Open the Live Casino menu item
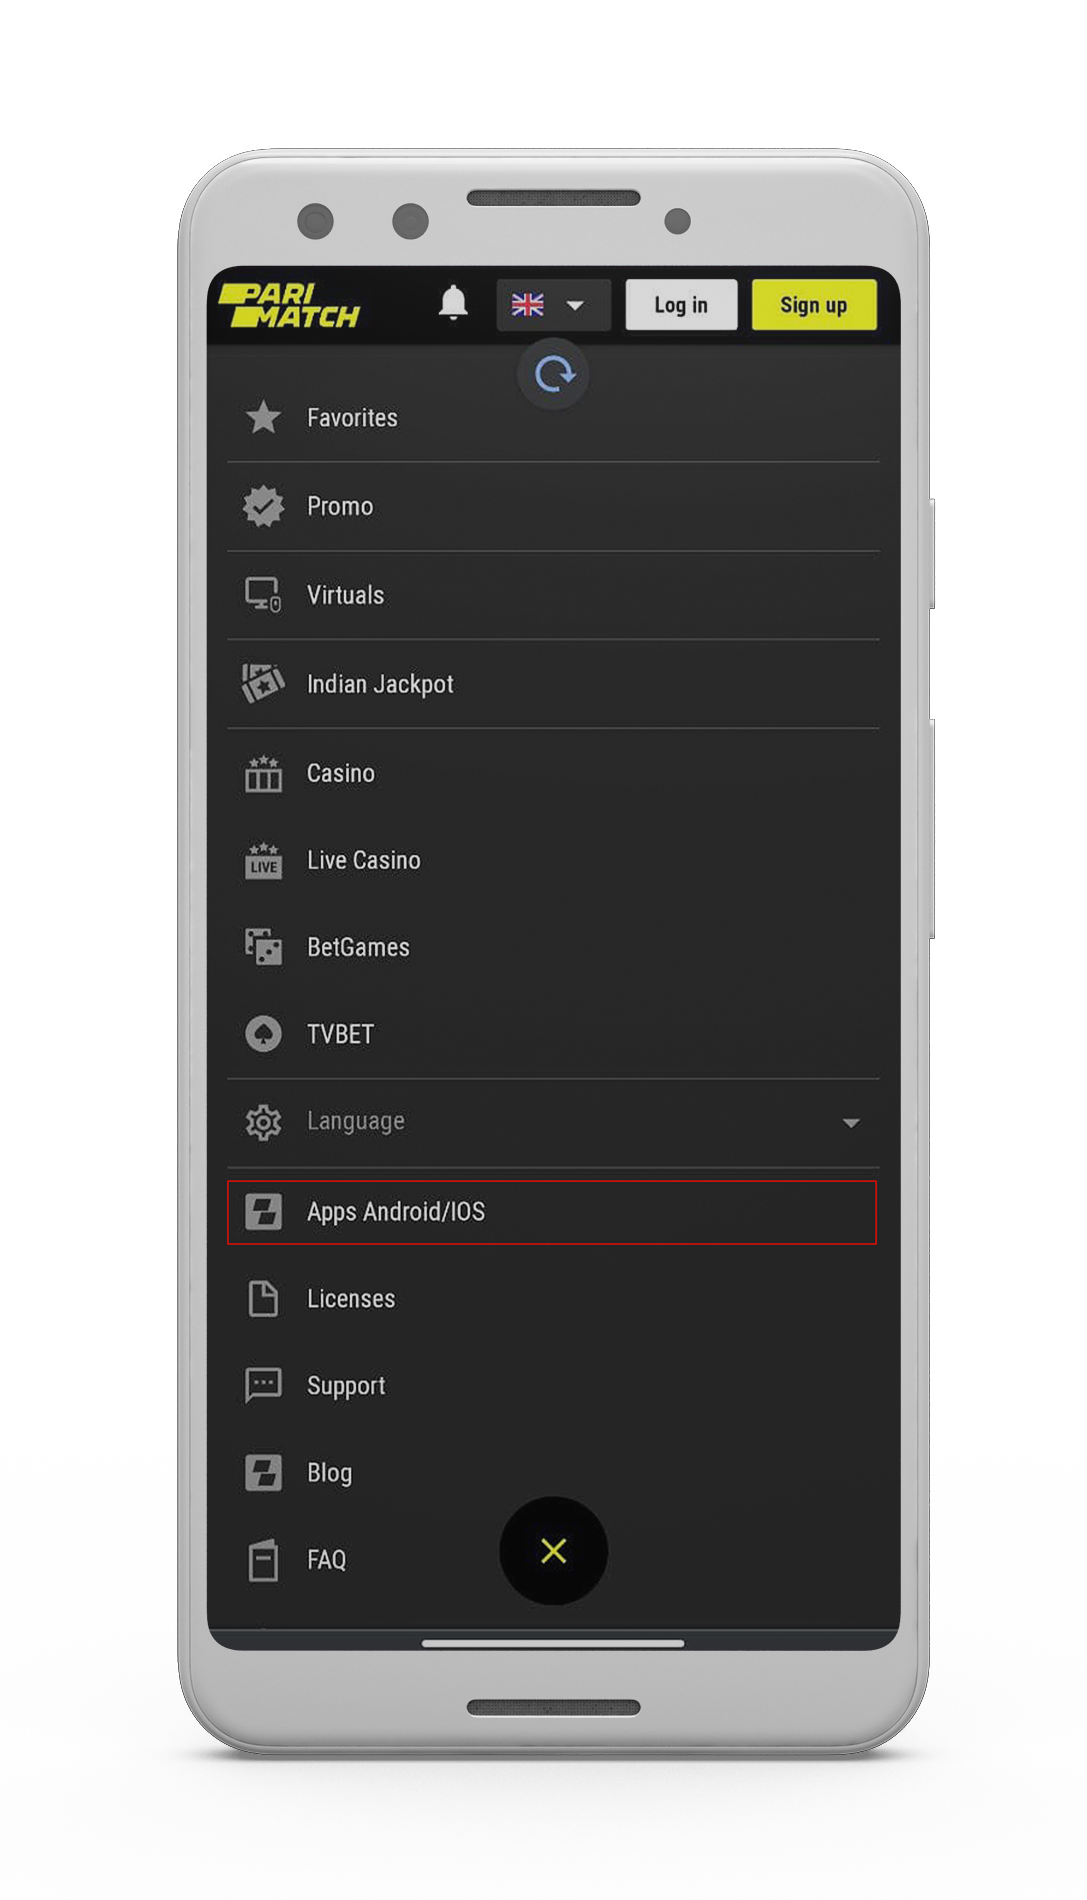Image resolution: width=1087 pixels, height=1900 pixels. pos(553,860)
